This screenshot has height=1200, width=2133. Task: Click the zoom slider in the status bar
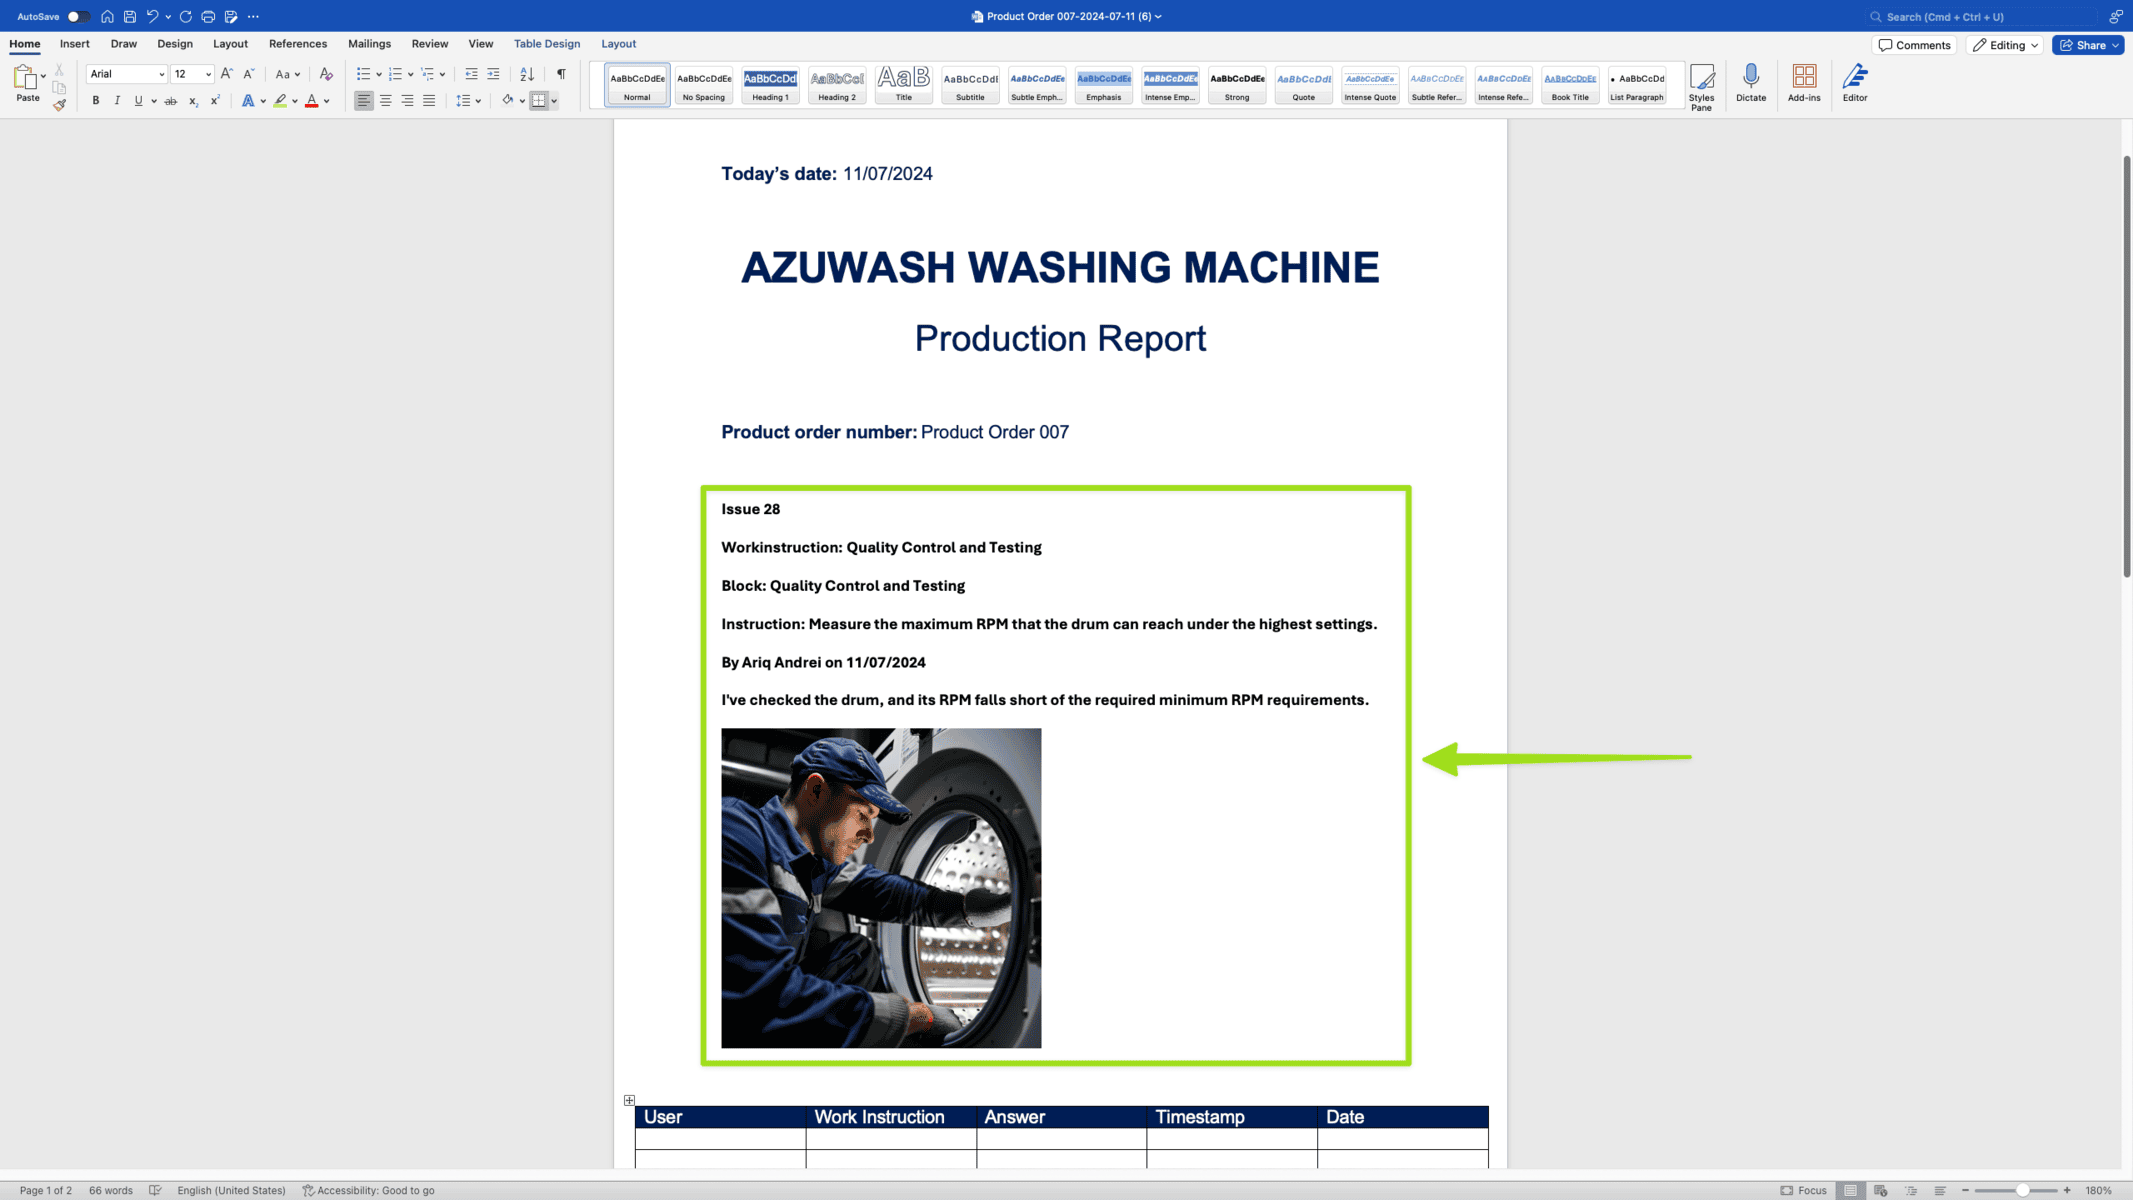[x=2021, y=1190]
